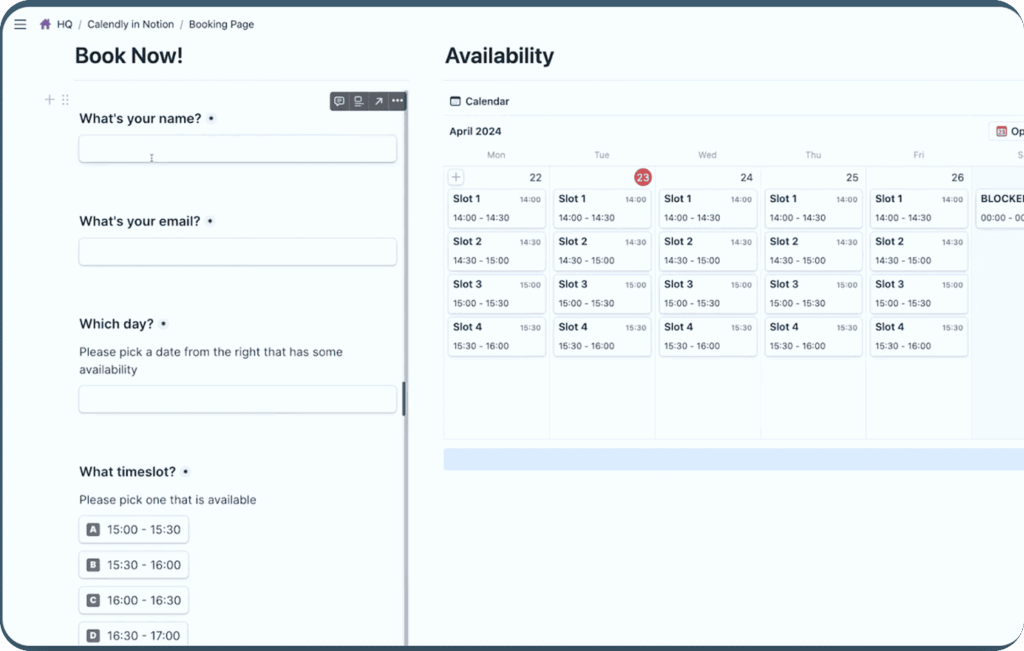Open Slot 4 card on Wednesday 24

708,336
